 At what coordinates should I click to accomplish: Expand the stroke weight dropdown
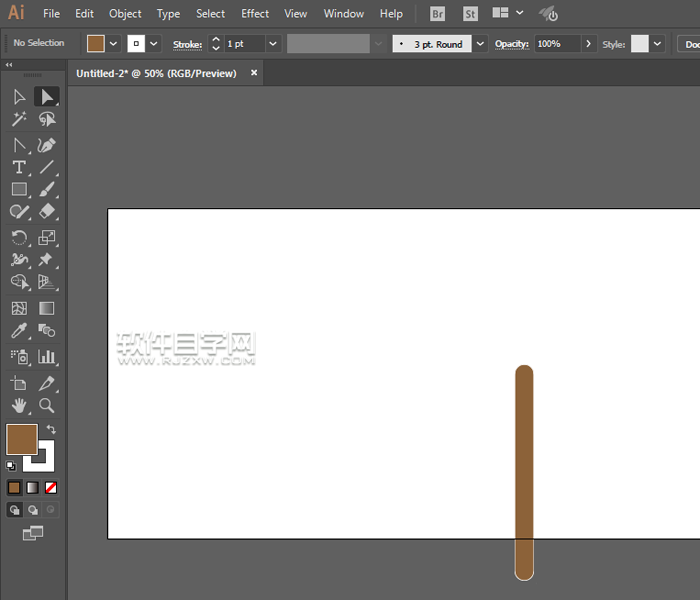(272, 44)
